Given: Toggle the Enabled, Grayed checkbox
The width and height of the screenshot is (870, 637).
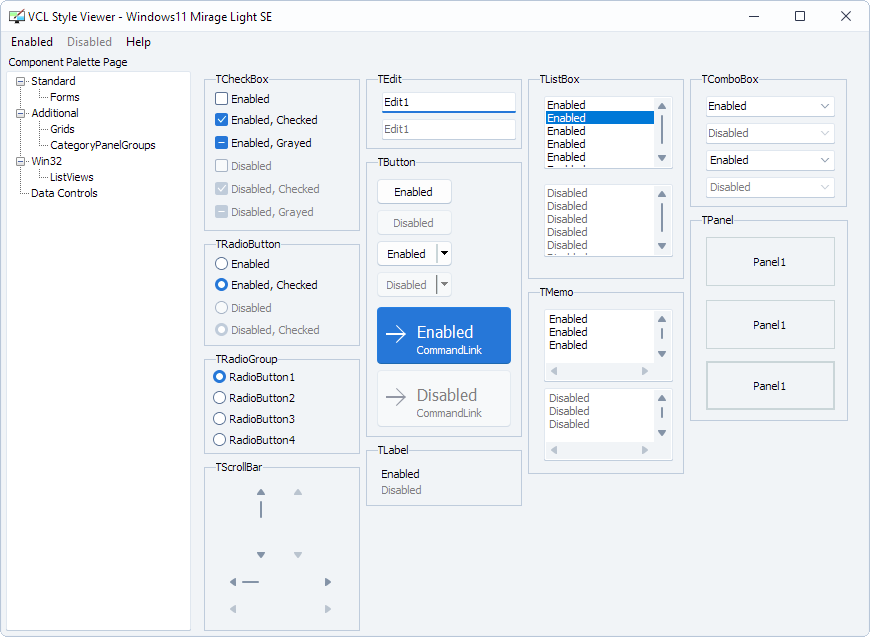Looking at the screenshot, I should tap(221, 143).
